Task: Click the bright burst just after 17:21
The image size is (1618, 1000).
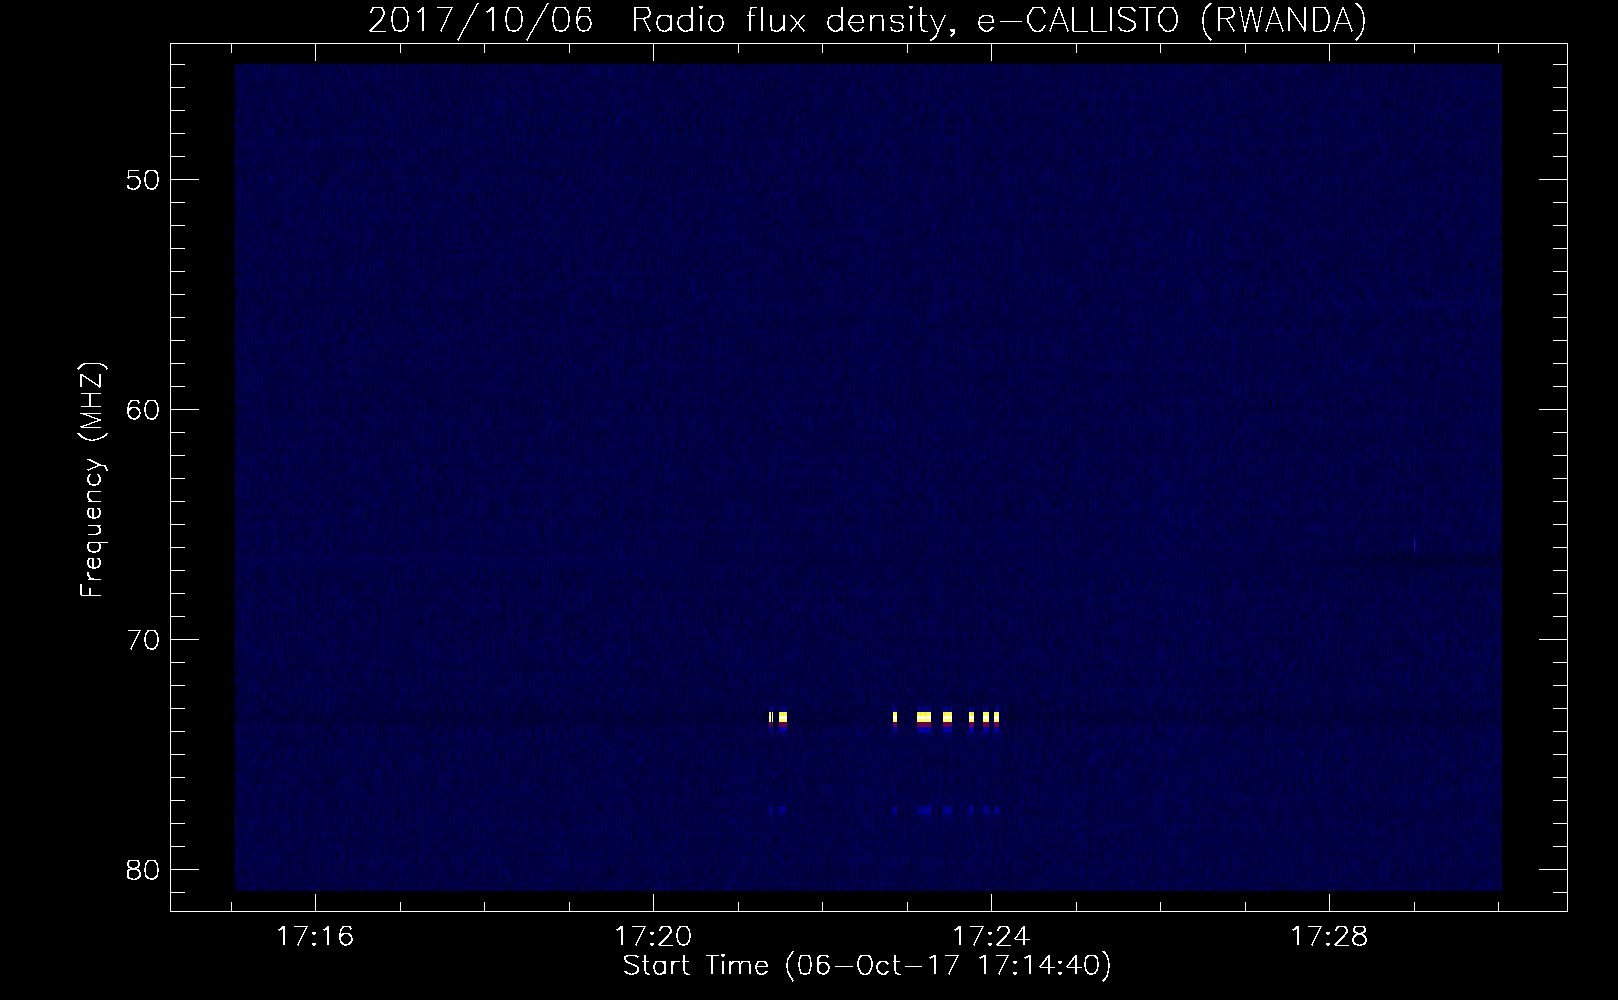Action: pyautogui.click(x=782, y=718)
